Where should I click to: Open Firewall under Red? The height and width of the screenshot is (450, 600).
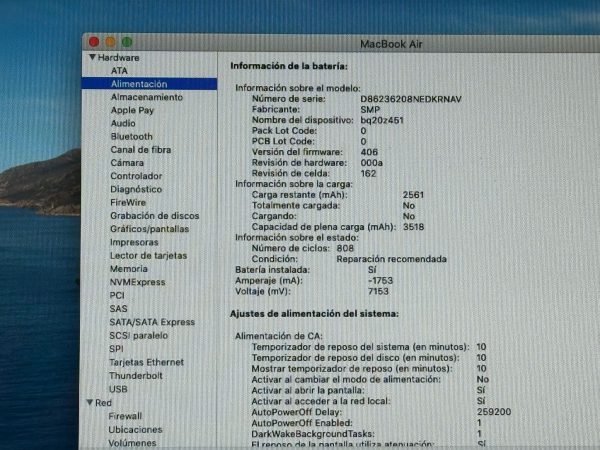126,415
